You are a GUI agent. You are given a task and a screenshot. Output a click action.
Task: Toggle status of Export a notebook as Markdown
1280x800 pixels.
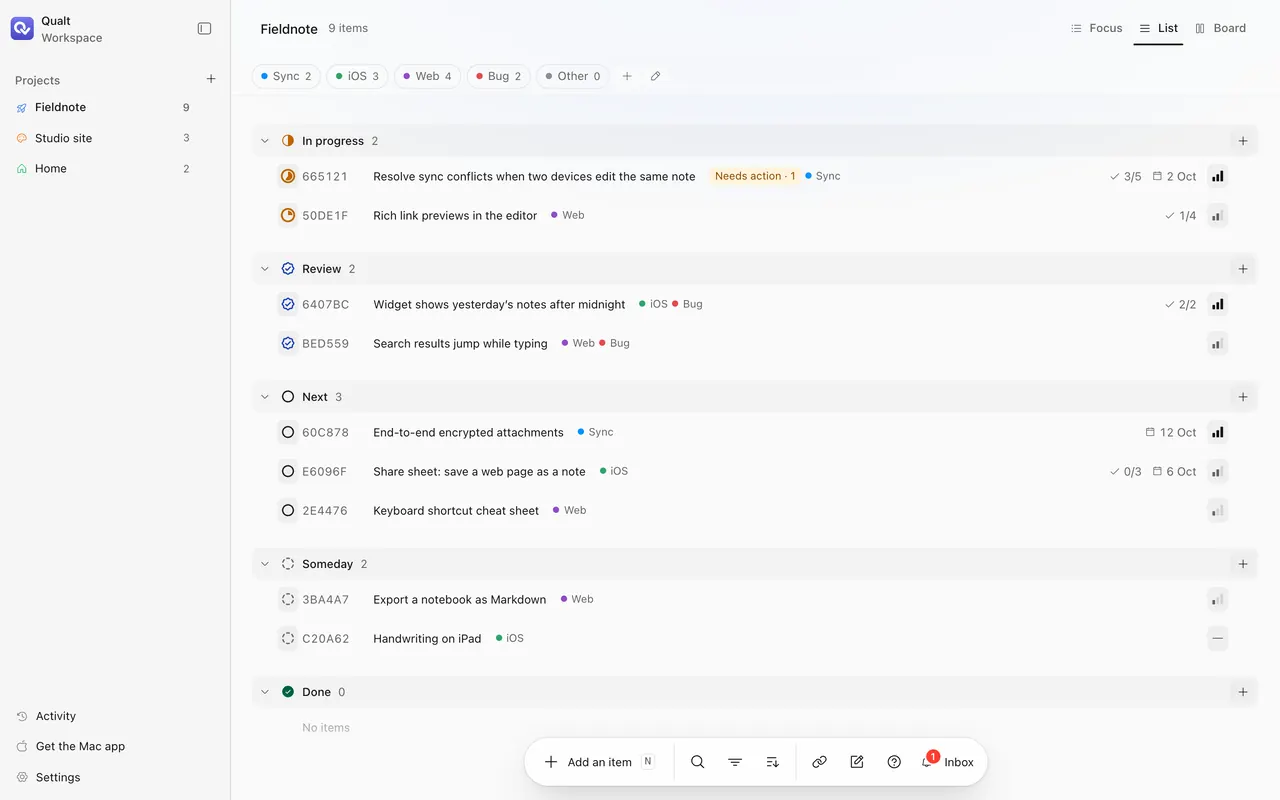click(x=288, y=599)
